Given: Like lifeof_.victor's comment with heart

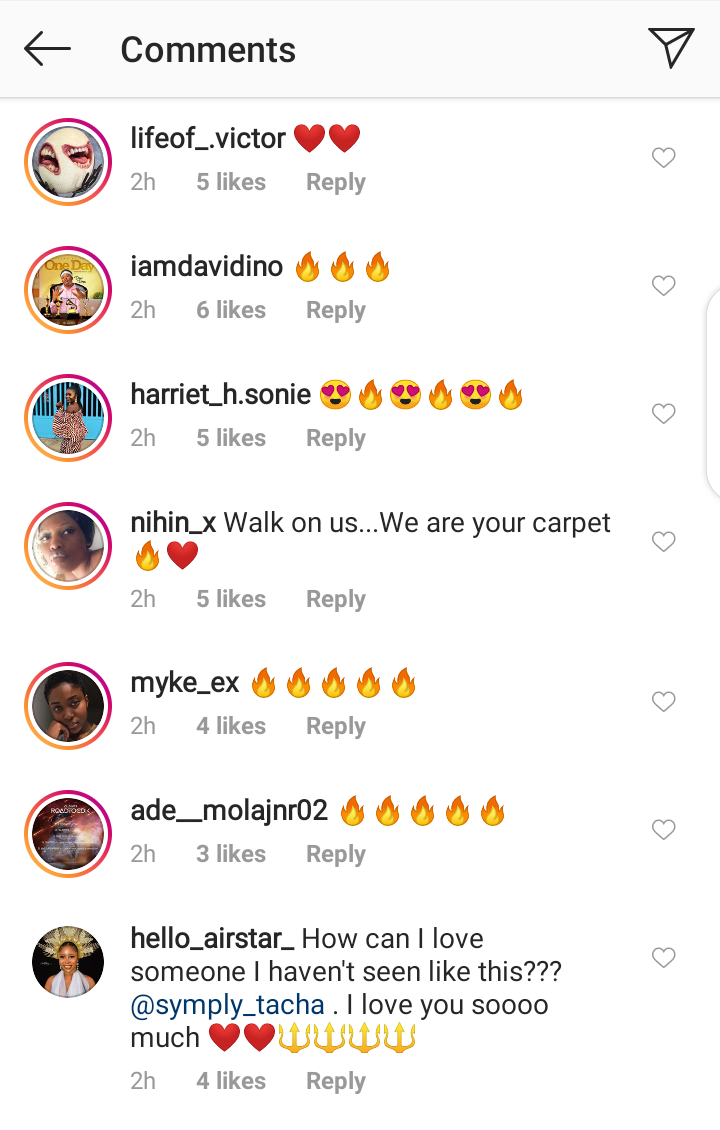Looking at the screenshot, I should [663, 157].
